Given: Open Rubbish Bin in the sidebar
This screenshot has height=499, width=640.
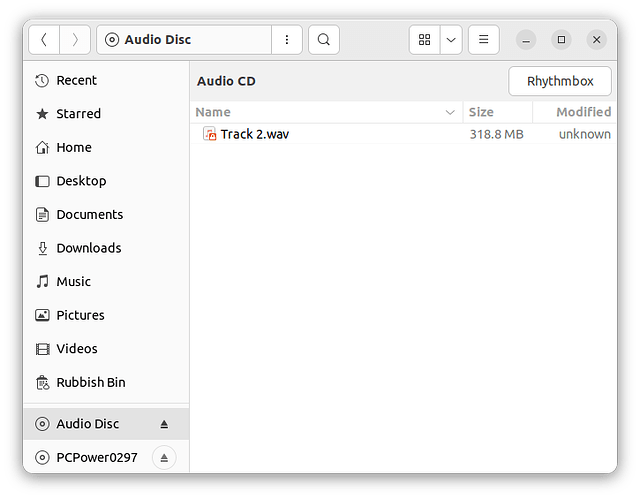Looking at the screenshot, I should 106,382.
